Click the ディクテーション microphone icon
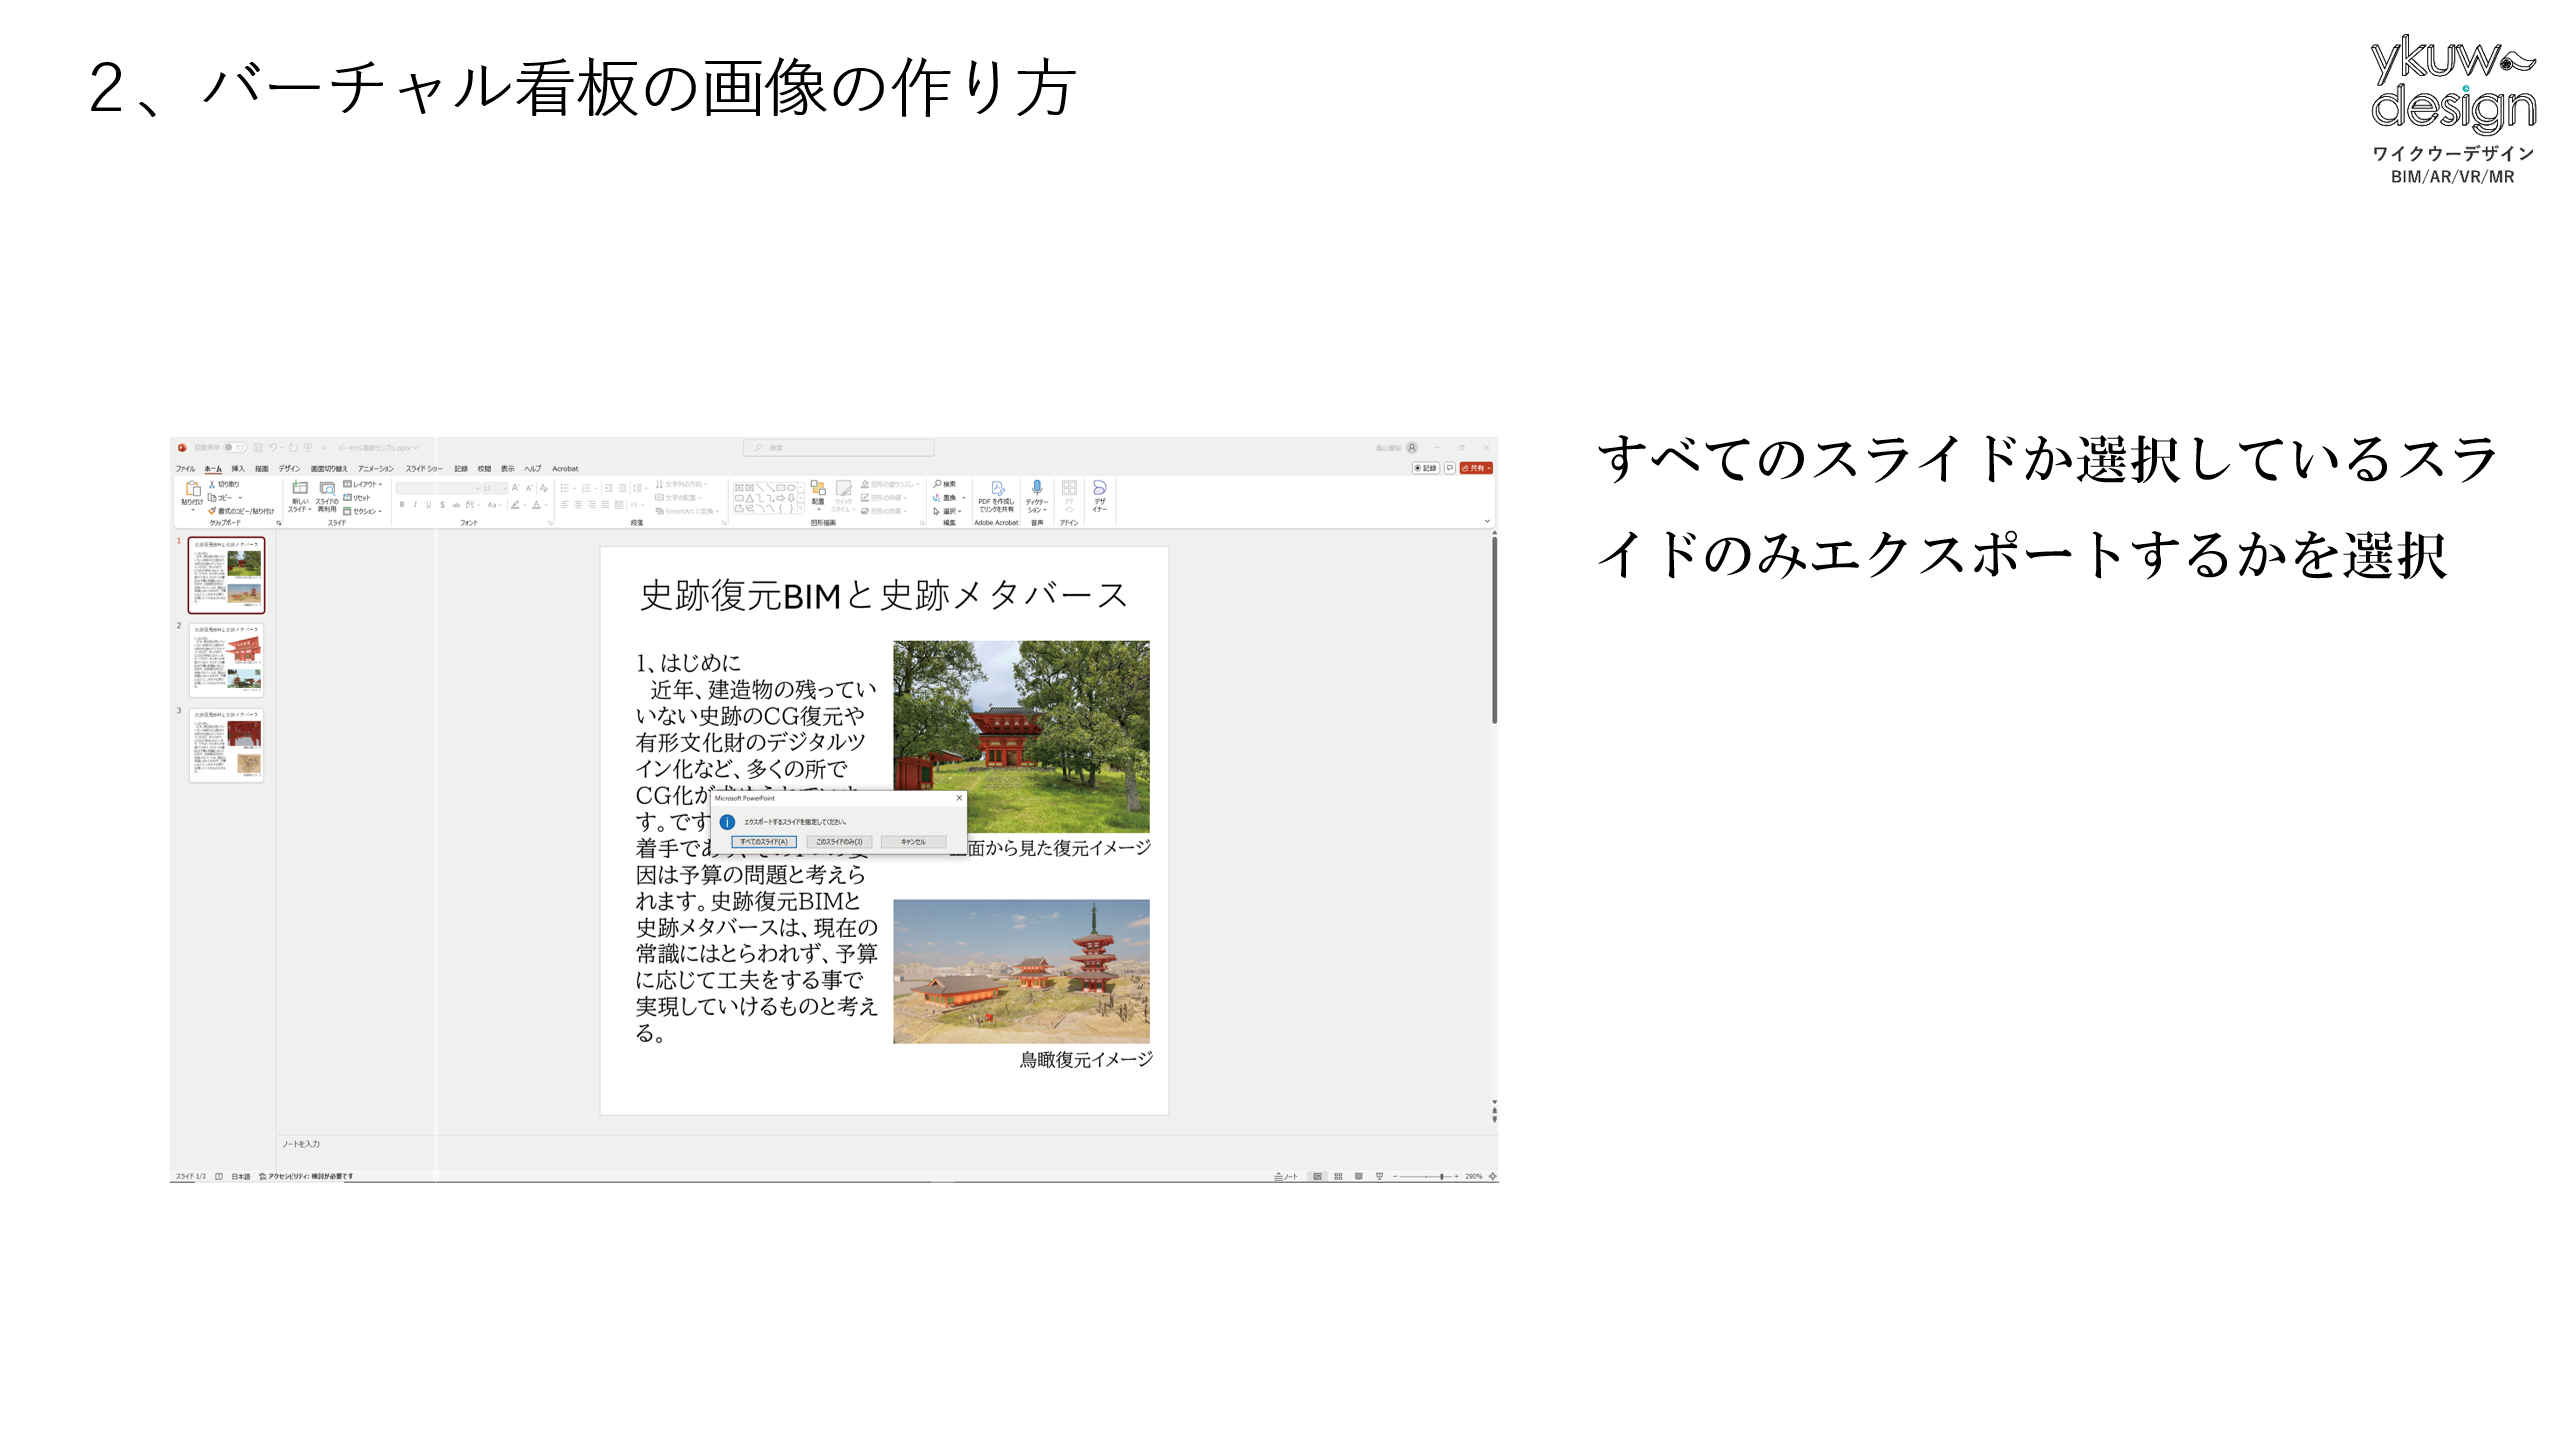This screenshot has height=1440, width=2560. click(x=1037, y=488)
